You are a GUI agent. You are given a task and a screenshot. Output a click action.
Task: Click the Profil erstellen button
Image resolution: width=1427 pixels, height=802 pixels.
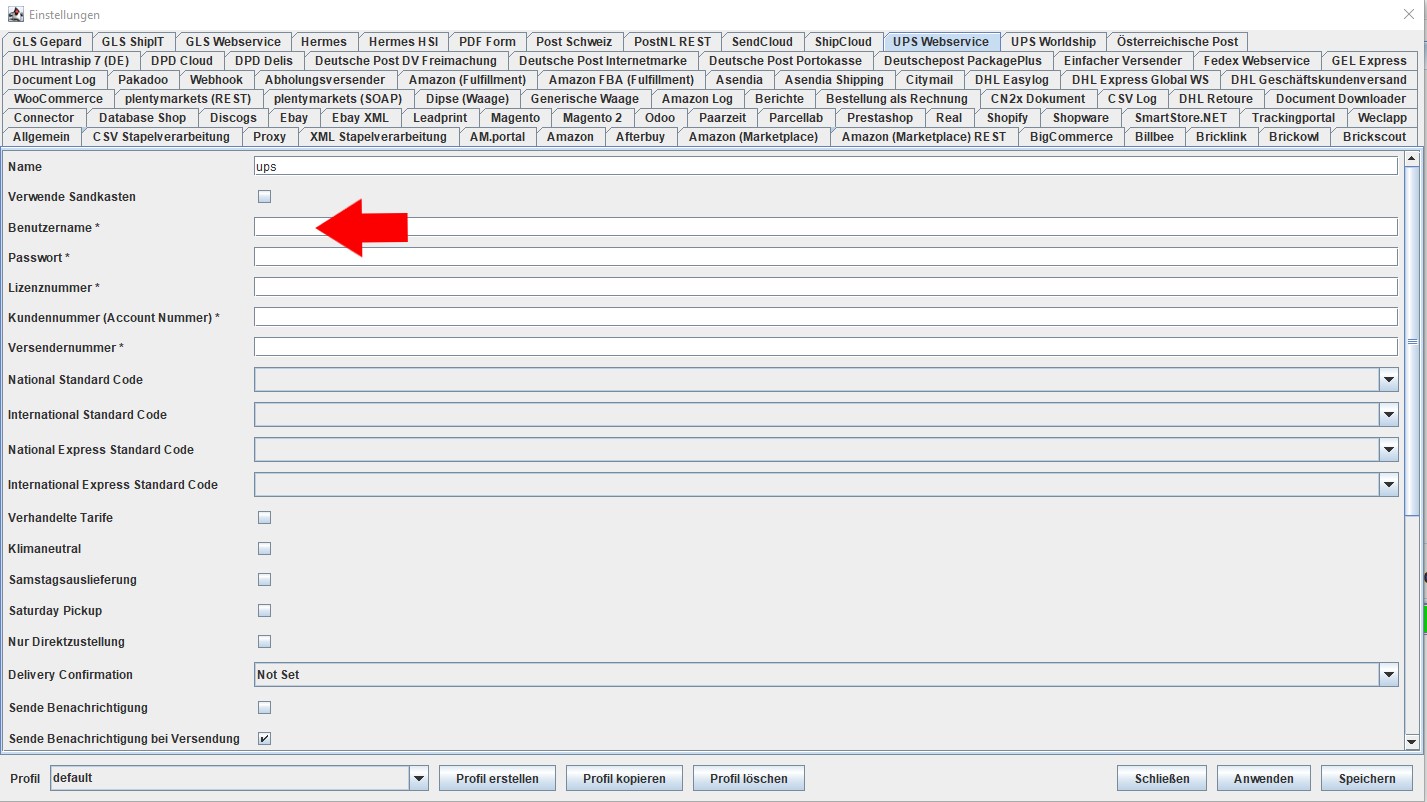tap(497, 779)
